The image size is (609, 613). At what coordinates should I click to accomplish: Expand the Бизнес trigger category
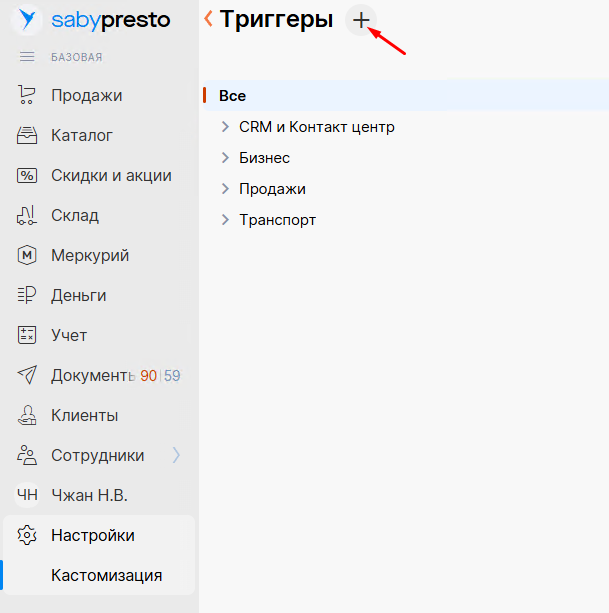coord(225,158)
